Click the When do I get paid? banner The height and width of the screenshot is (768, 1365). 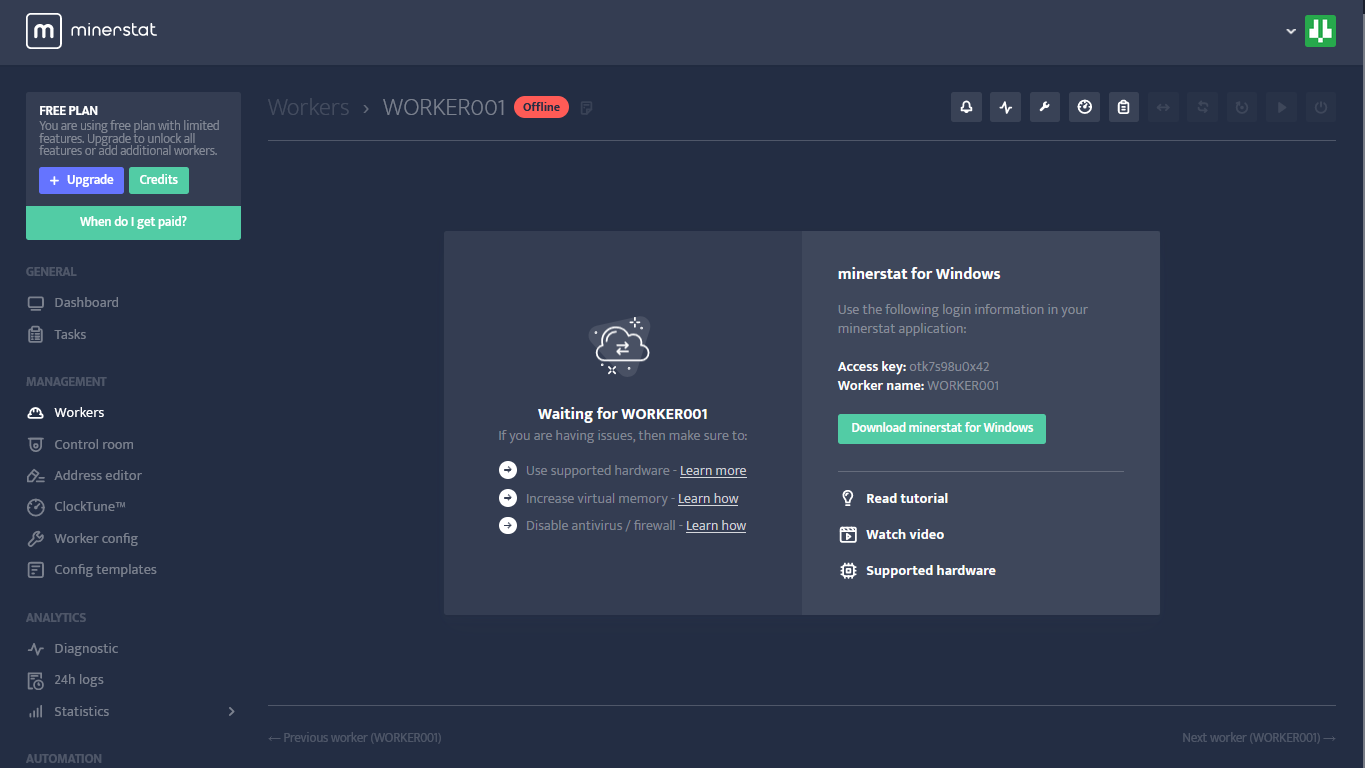[133, 222]
